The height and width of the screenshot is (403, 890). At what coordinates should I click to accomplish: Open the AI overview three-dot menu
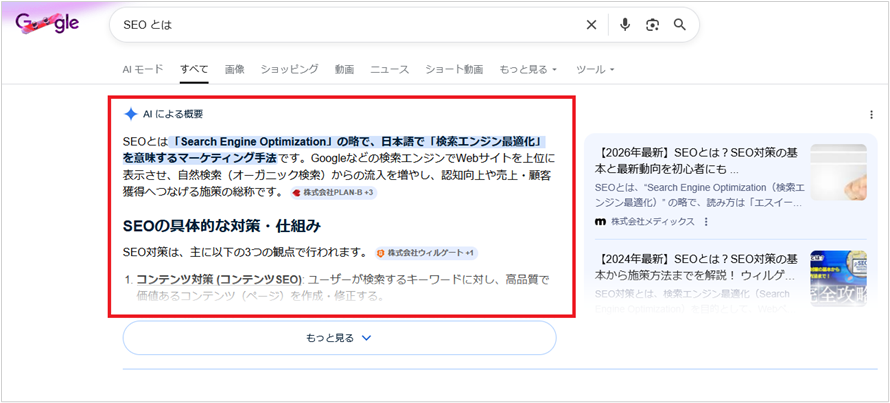point(871,115)
